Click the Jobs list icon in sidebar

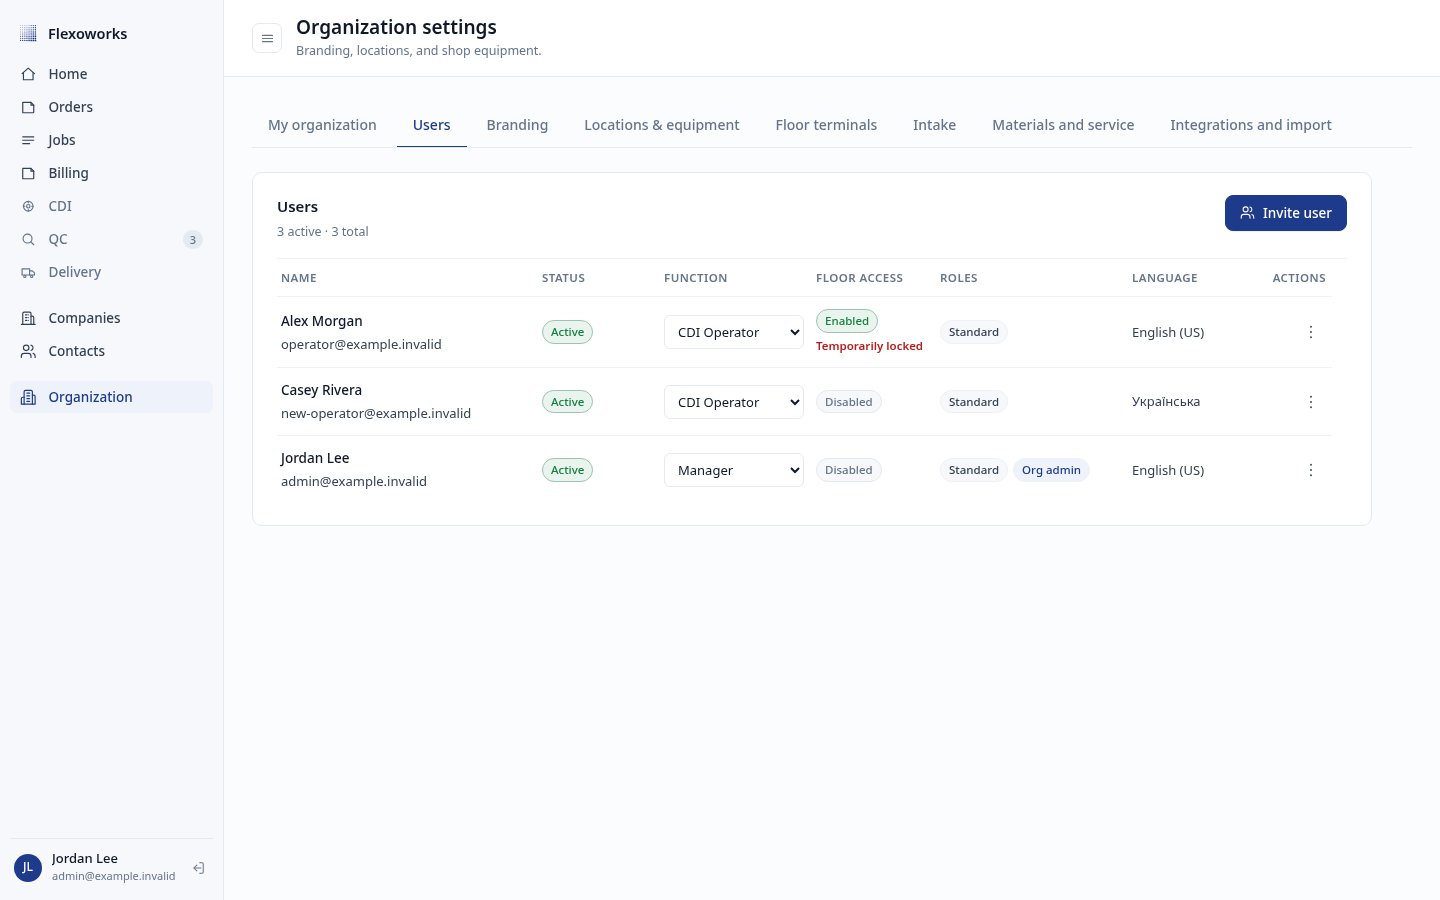(x=28, y=140)
